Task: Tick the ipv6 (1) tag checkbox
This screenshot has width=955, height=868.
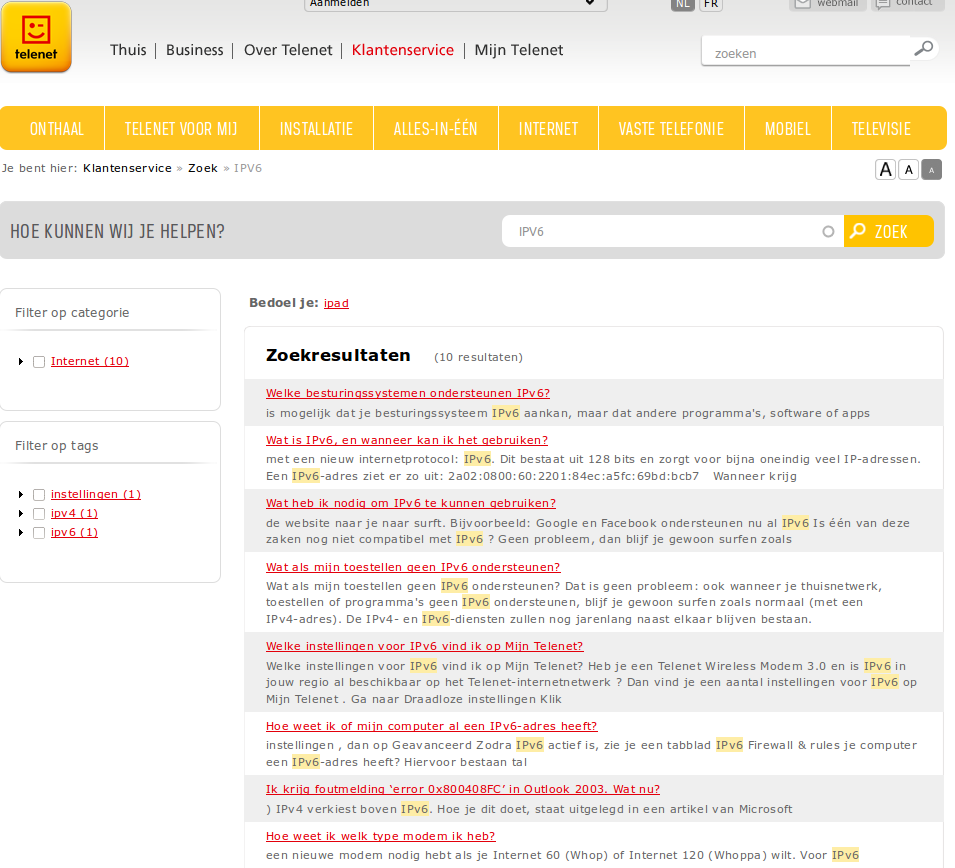Action: pos(39,533)
